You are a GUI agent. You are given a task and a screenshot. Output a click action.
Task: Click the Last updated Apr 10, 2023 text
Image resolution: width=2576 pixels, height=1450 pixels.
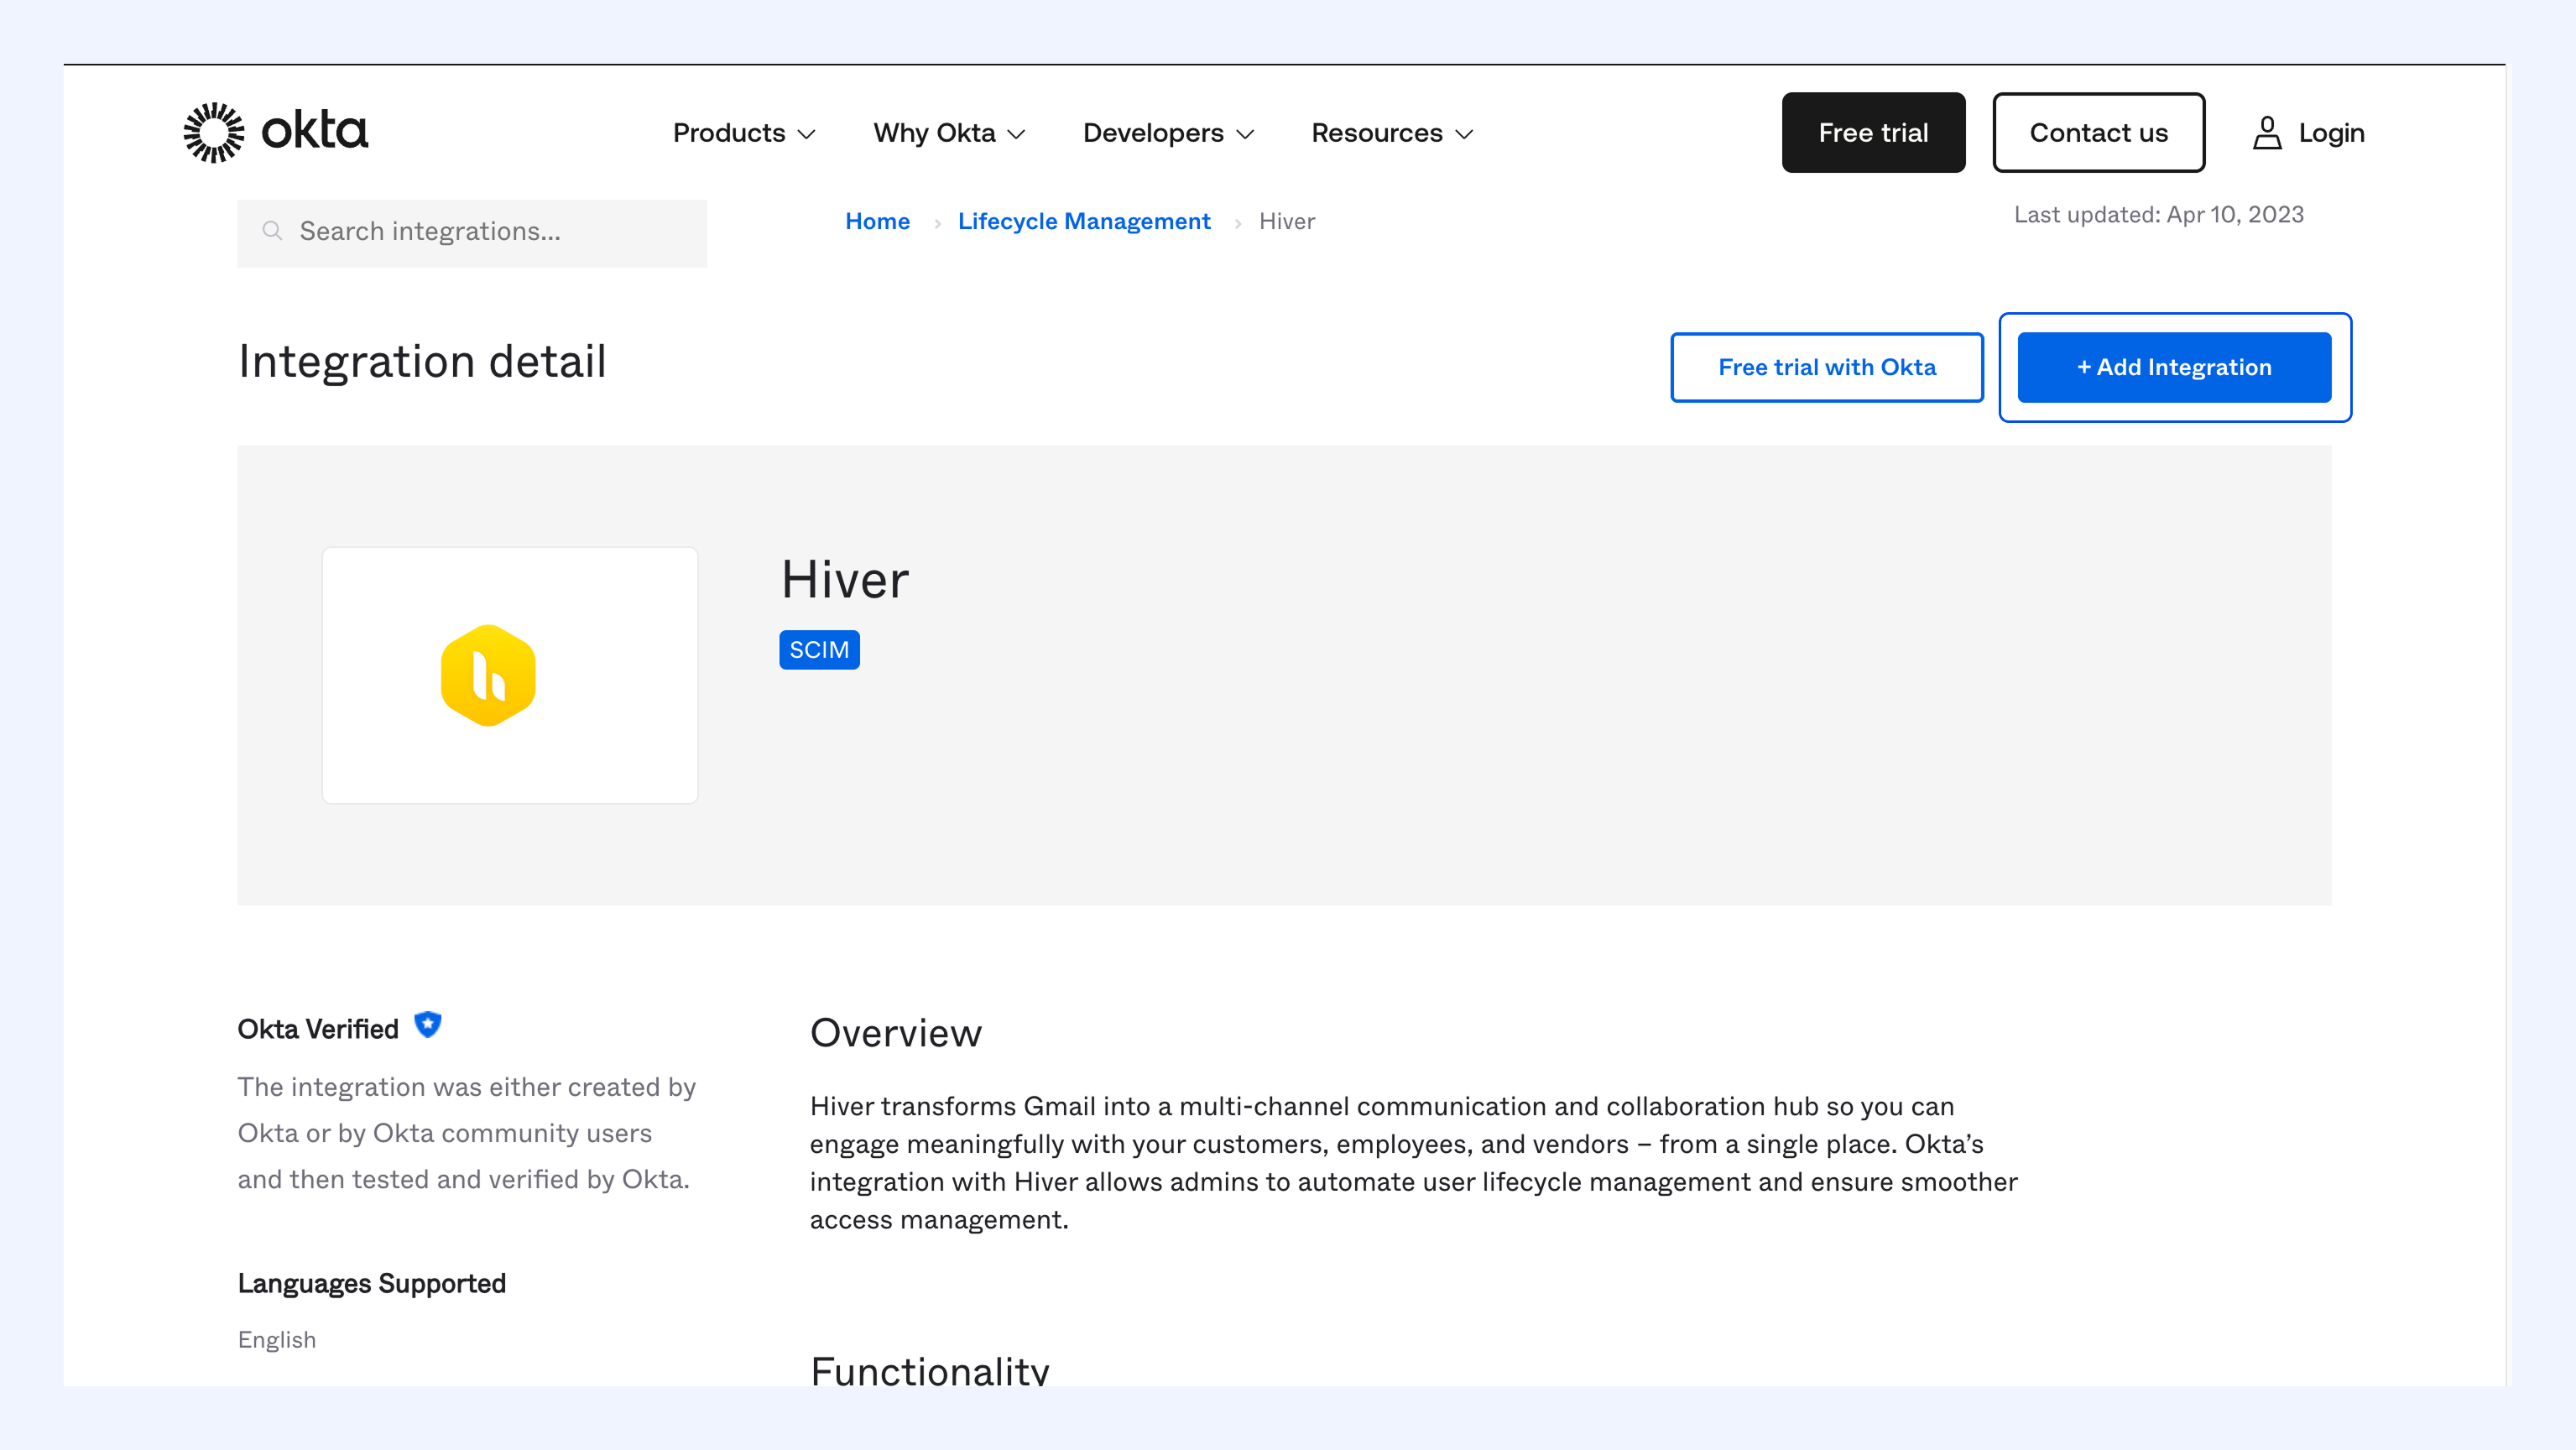(2158, 215)
